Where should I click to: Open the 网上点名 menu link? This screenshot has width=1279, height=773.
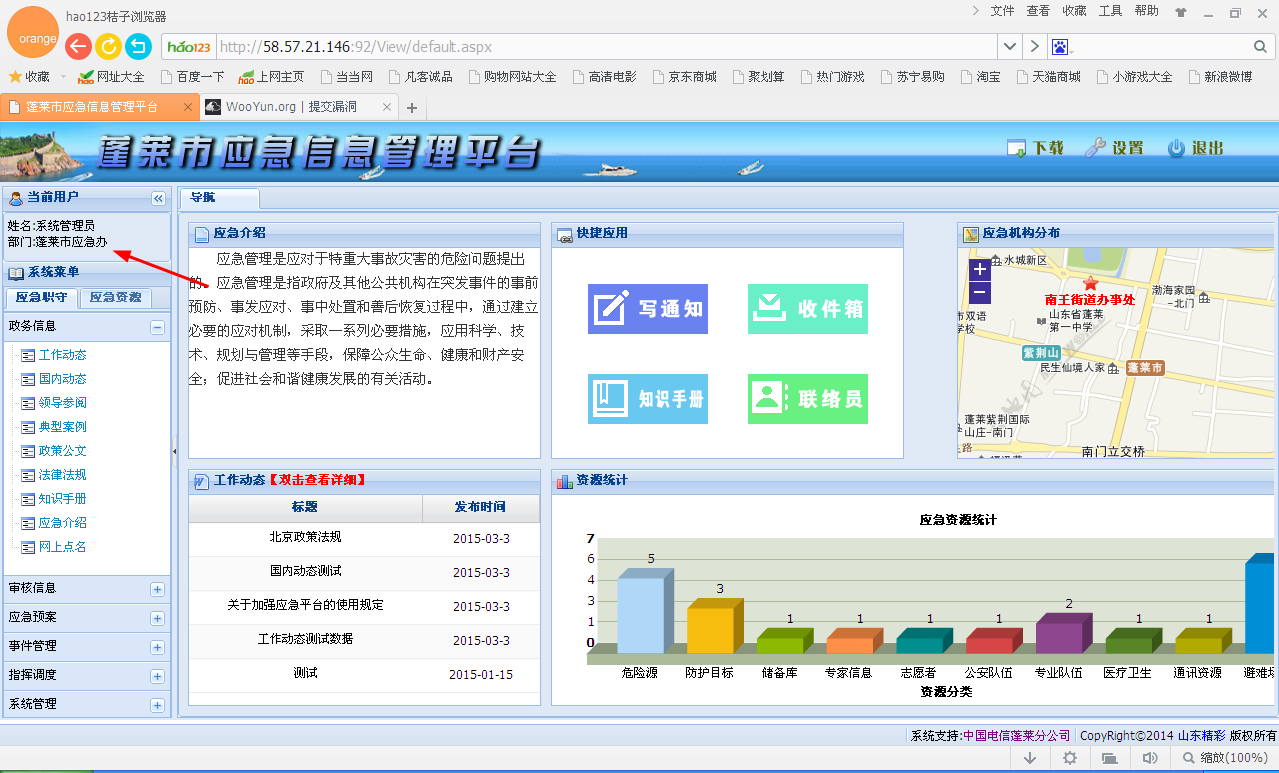click(62, 547)
